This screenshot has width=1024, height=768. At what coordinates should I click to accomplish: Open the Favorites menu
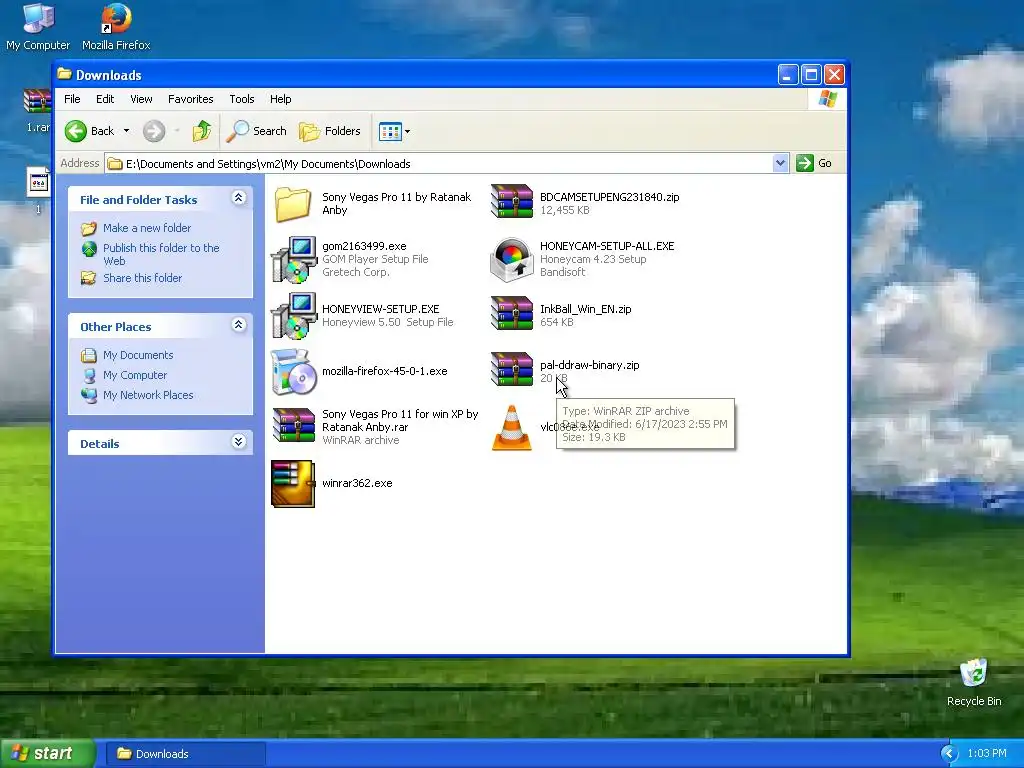coord(191,99)
